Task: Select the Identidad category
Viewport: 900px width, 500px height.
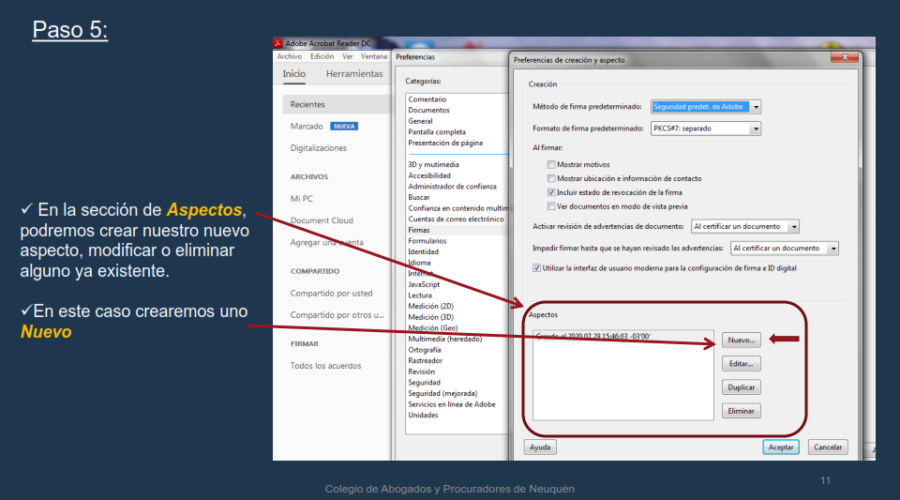Action: pyautogui.click(x=423, y=252)
